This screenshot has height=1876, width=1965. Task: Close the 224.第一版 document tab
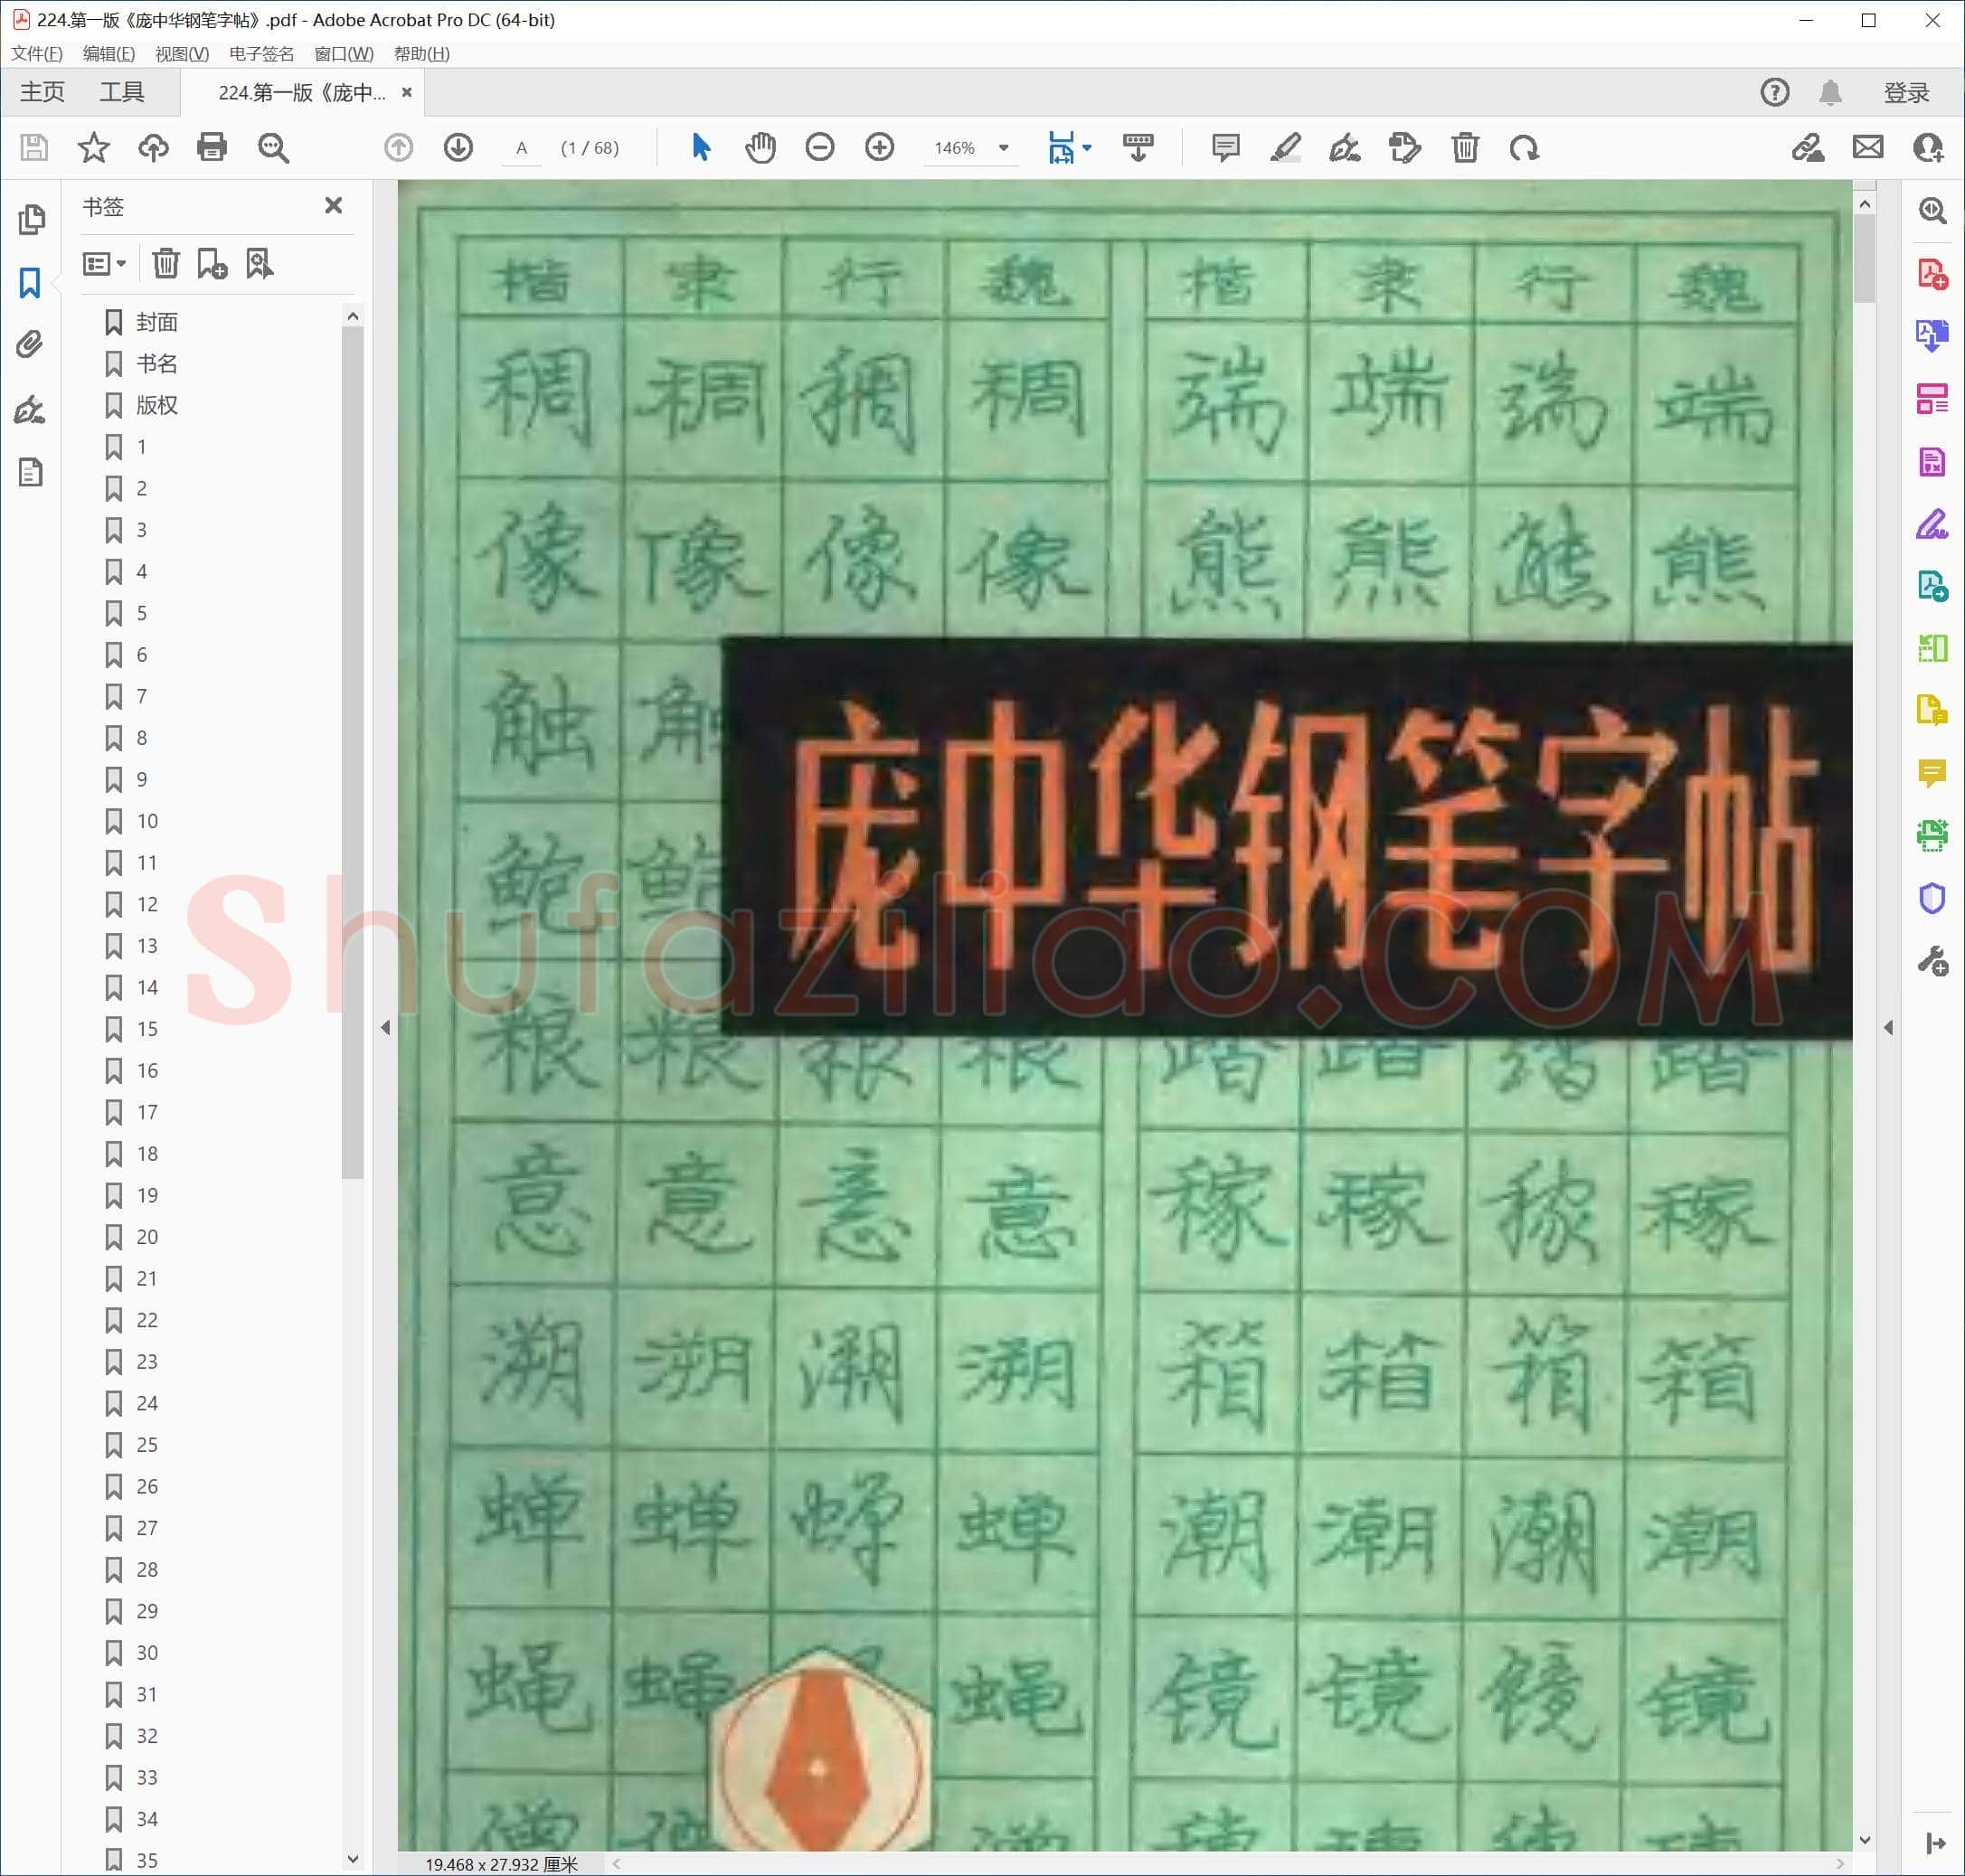coord(407,92)
